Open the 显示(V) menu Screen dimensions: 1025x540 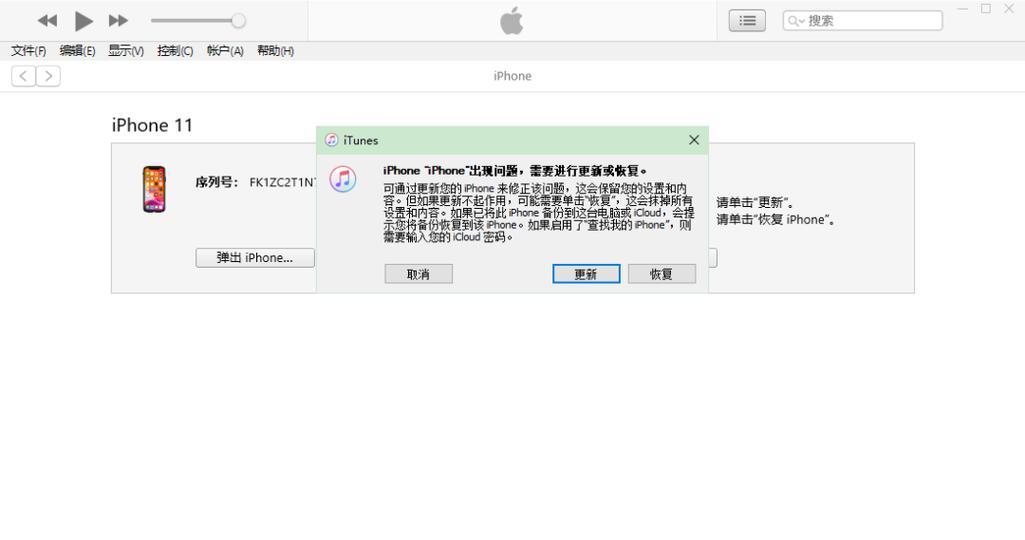point(126,51)
